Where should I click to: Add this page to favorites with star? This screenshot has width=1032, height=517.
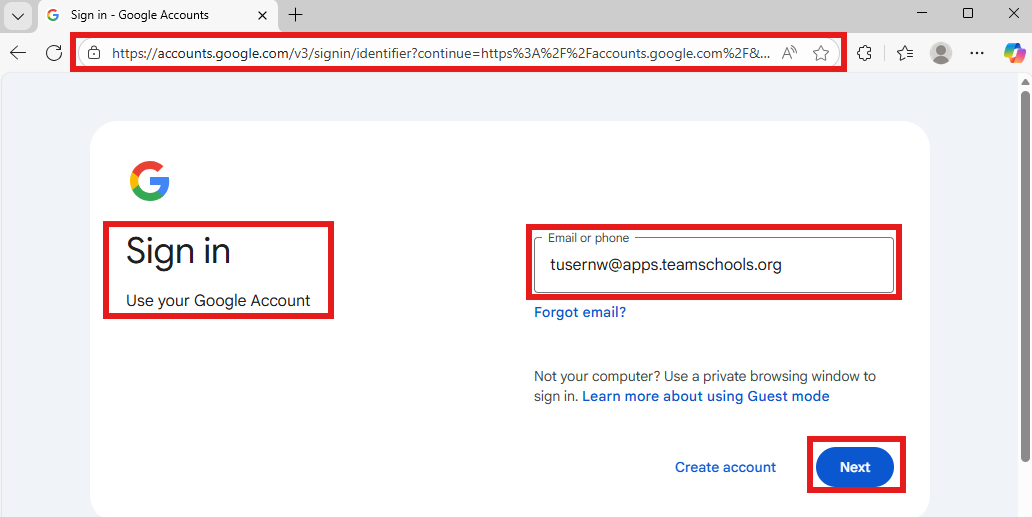(x=821, y=53)
